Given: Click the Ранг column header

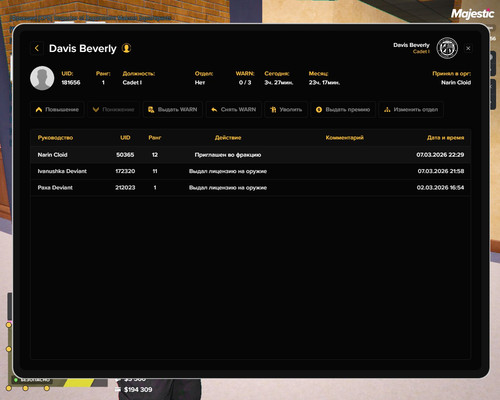Looking at the screenshot, I should coord(155,138).
